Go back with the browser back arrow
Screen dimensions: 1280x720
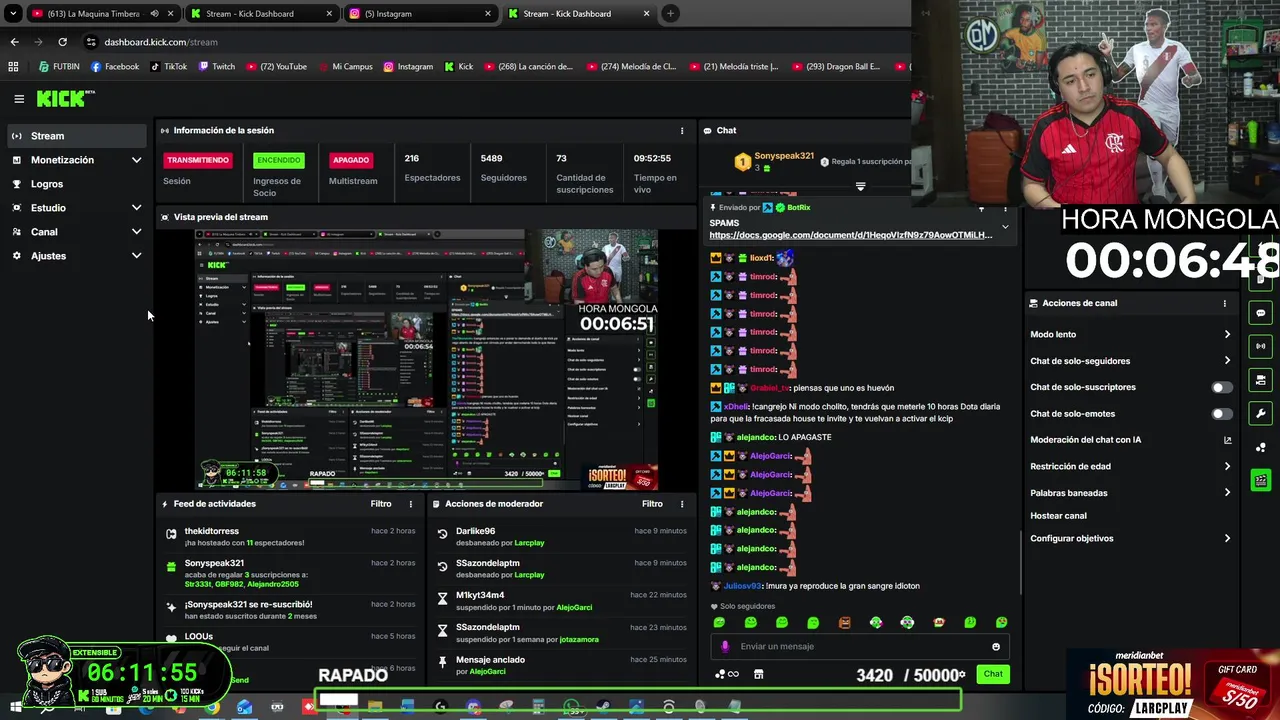tap(14, 42)
